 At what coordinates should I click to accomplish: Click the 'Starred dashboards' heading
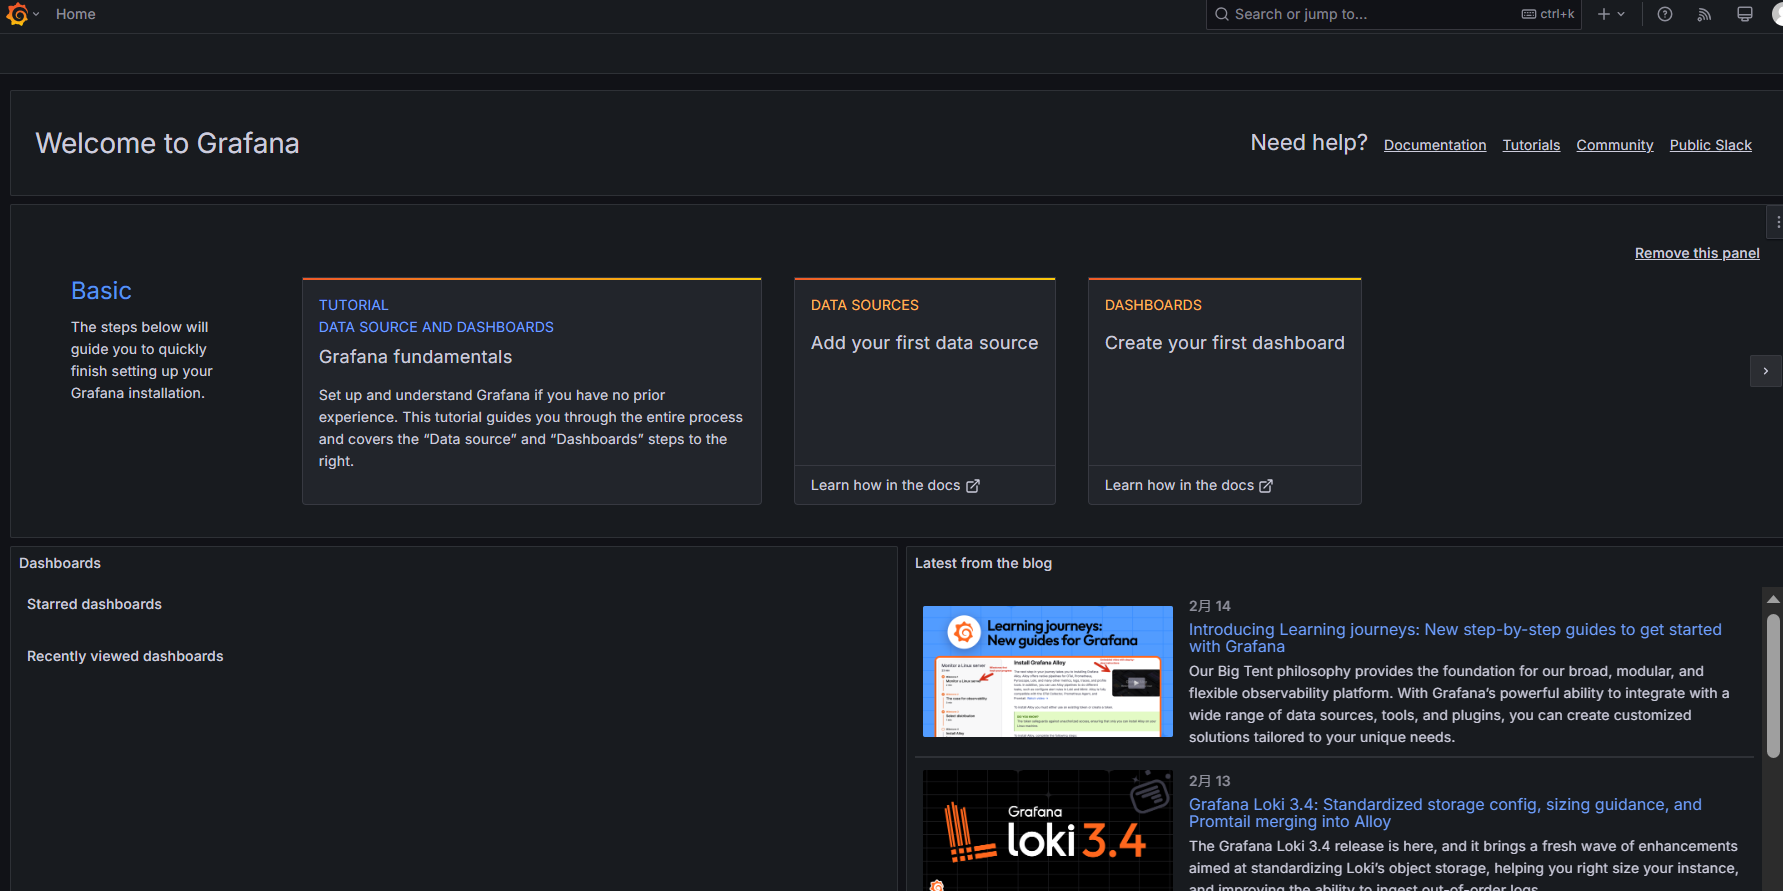(x=94, y=604)
